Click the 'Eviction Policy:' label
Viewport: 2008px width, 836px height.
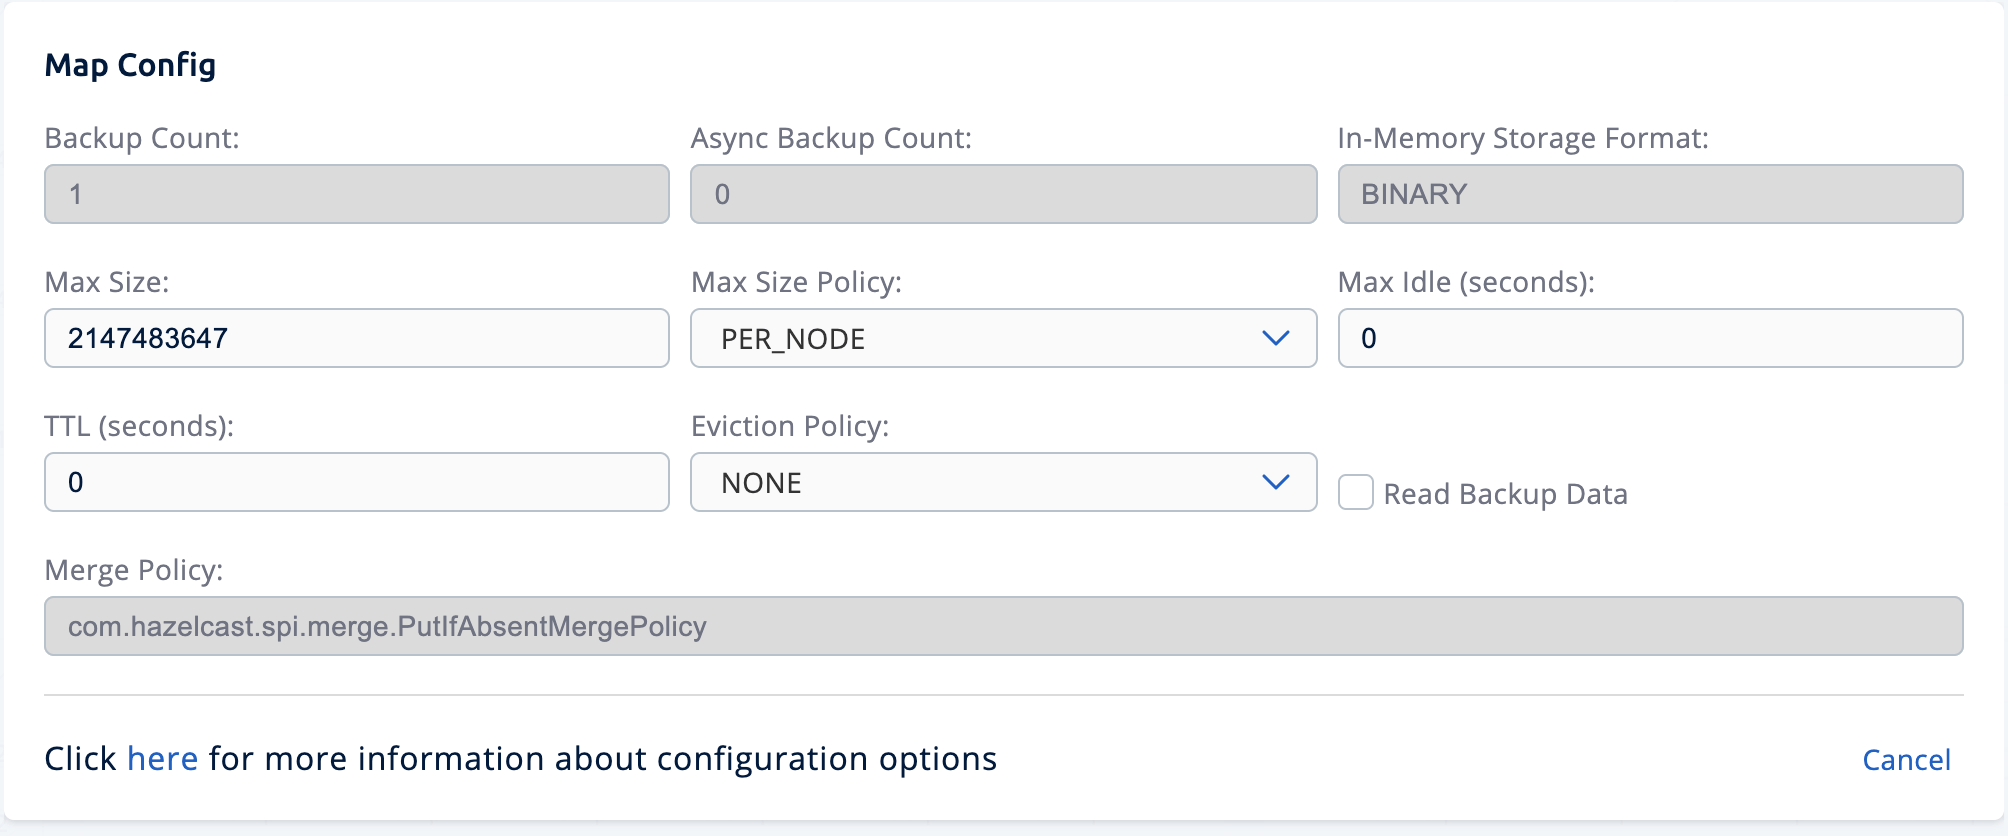(x=790, y=426)
